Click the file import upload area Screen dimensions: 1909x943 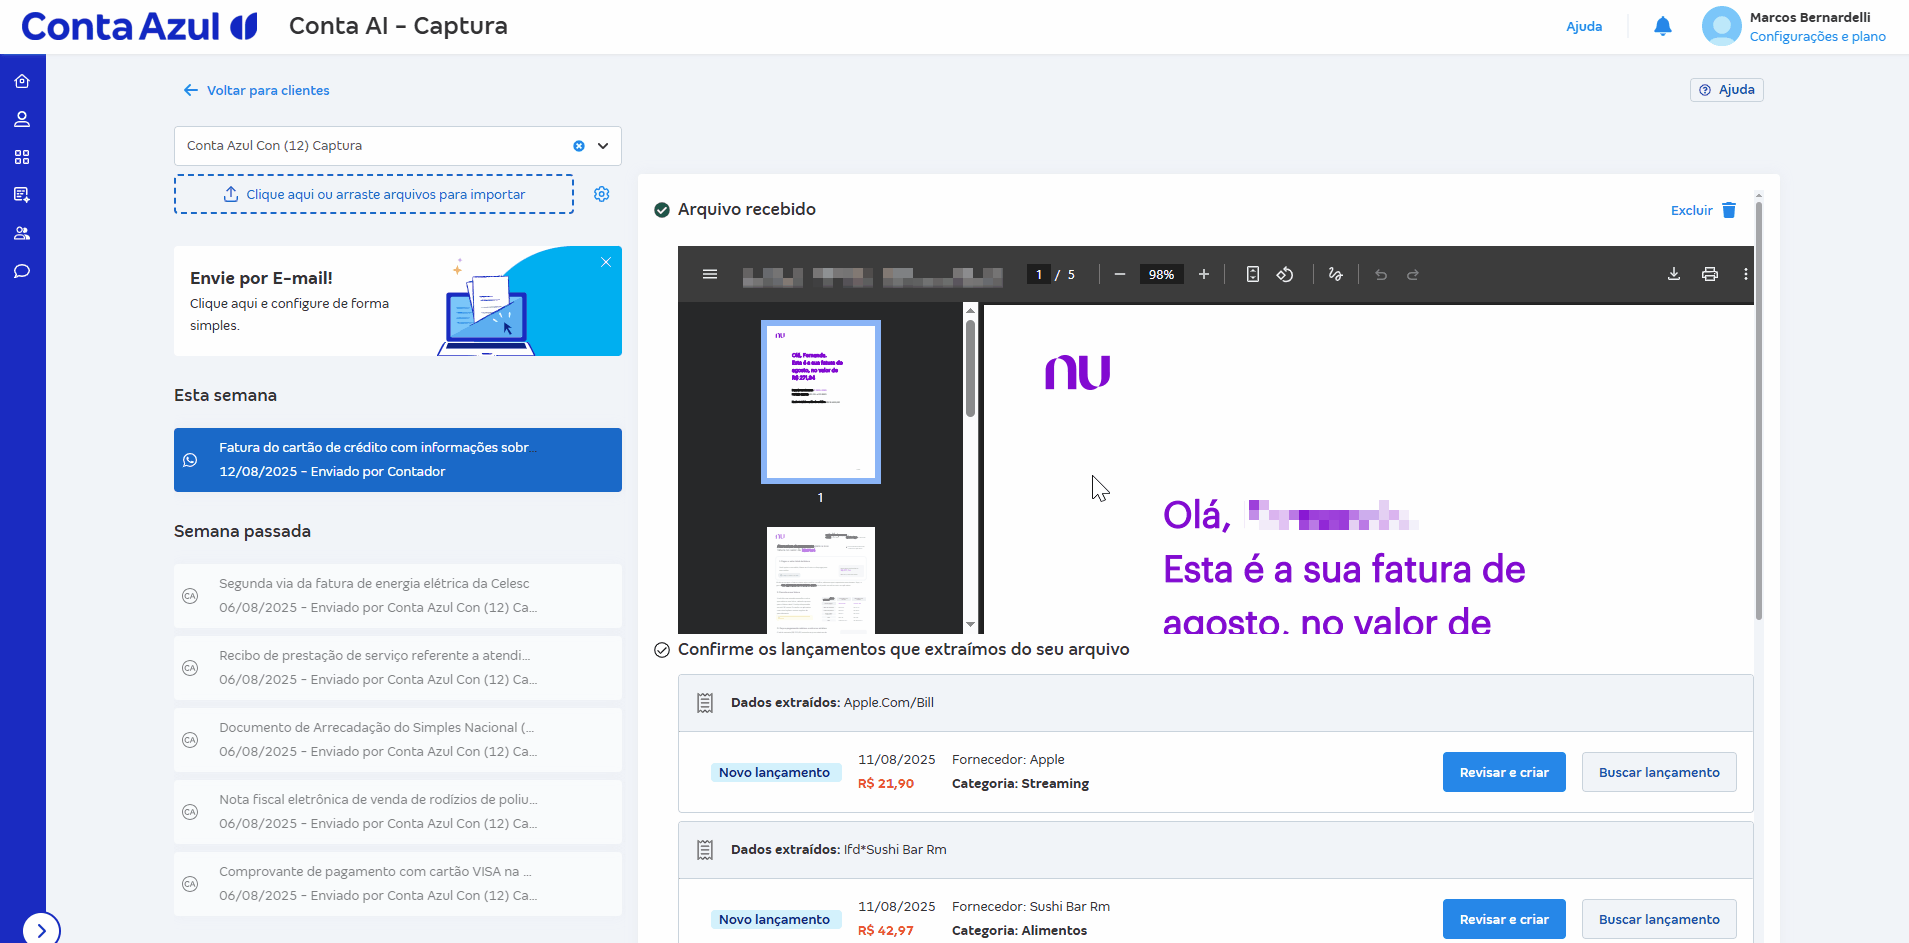(374, 194)
